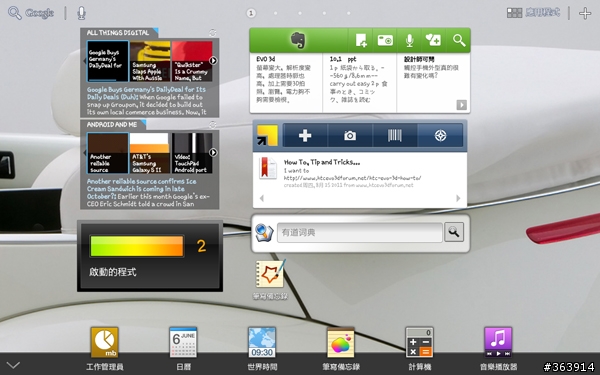Tap the plus icon to add widgets
The height and width of the screenshot is (375, 600).
(585, 13)
